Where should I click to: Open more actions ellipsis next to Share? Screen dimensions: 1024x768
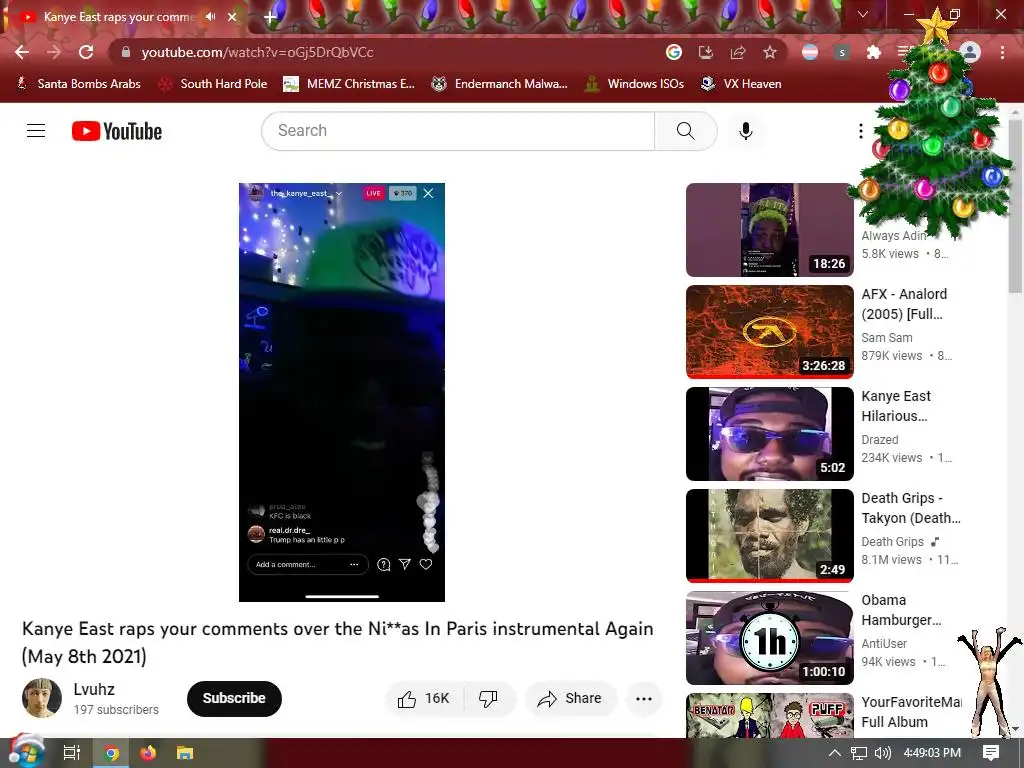644,699
